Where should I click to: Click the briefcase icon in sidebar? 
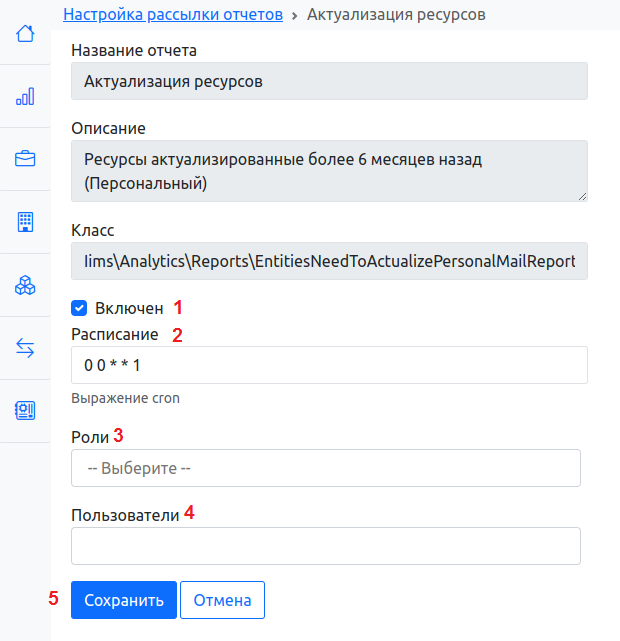(x=25, y=159)
